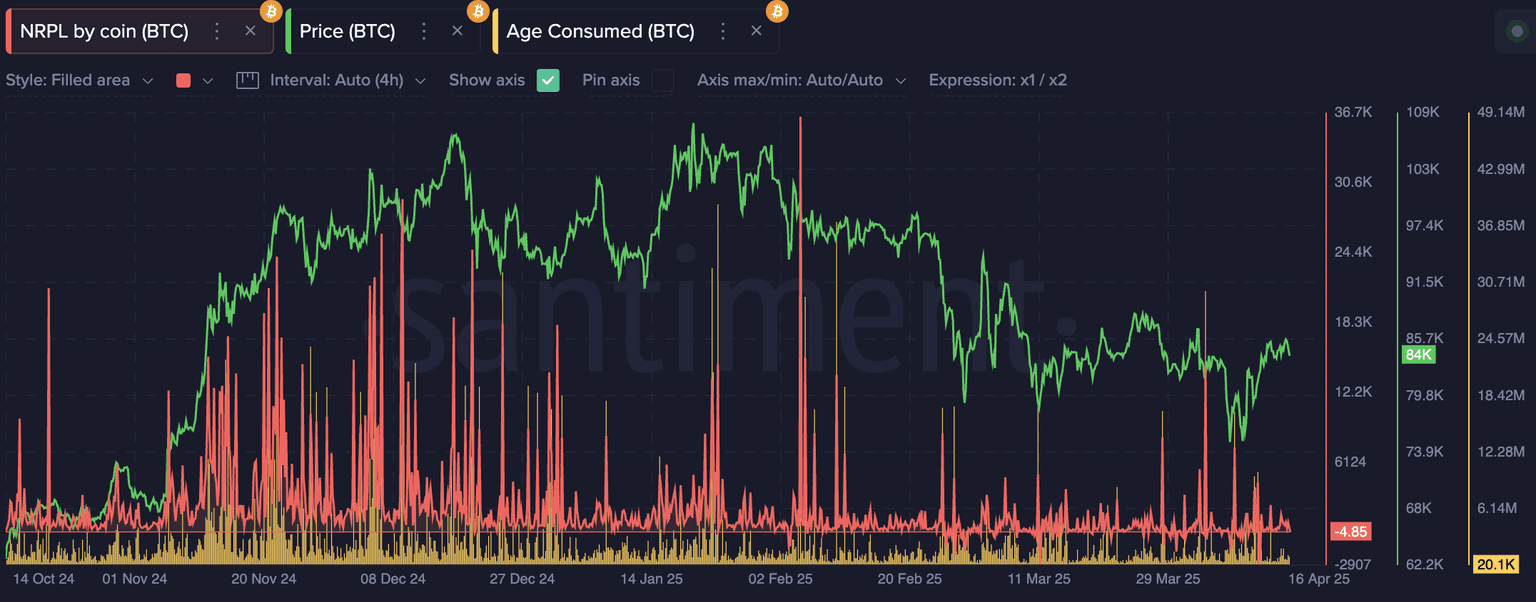Click Bitcoin badge on Price (BTC) tab
This screenshot has width=1536, height=602.
click(x=478, y=11)
